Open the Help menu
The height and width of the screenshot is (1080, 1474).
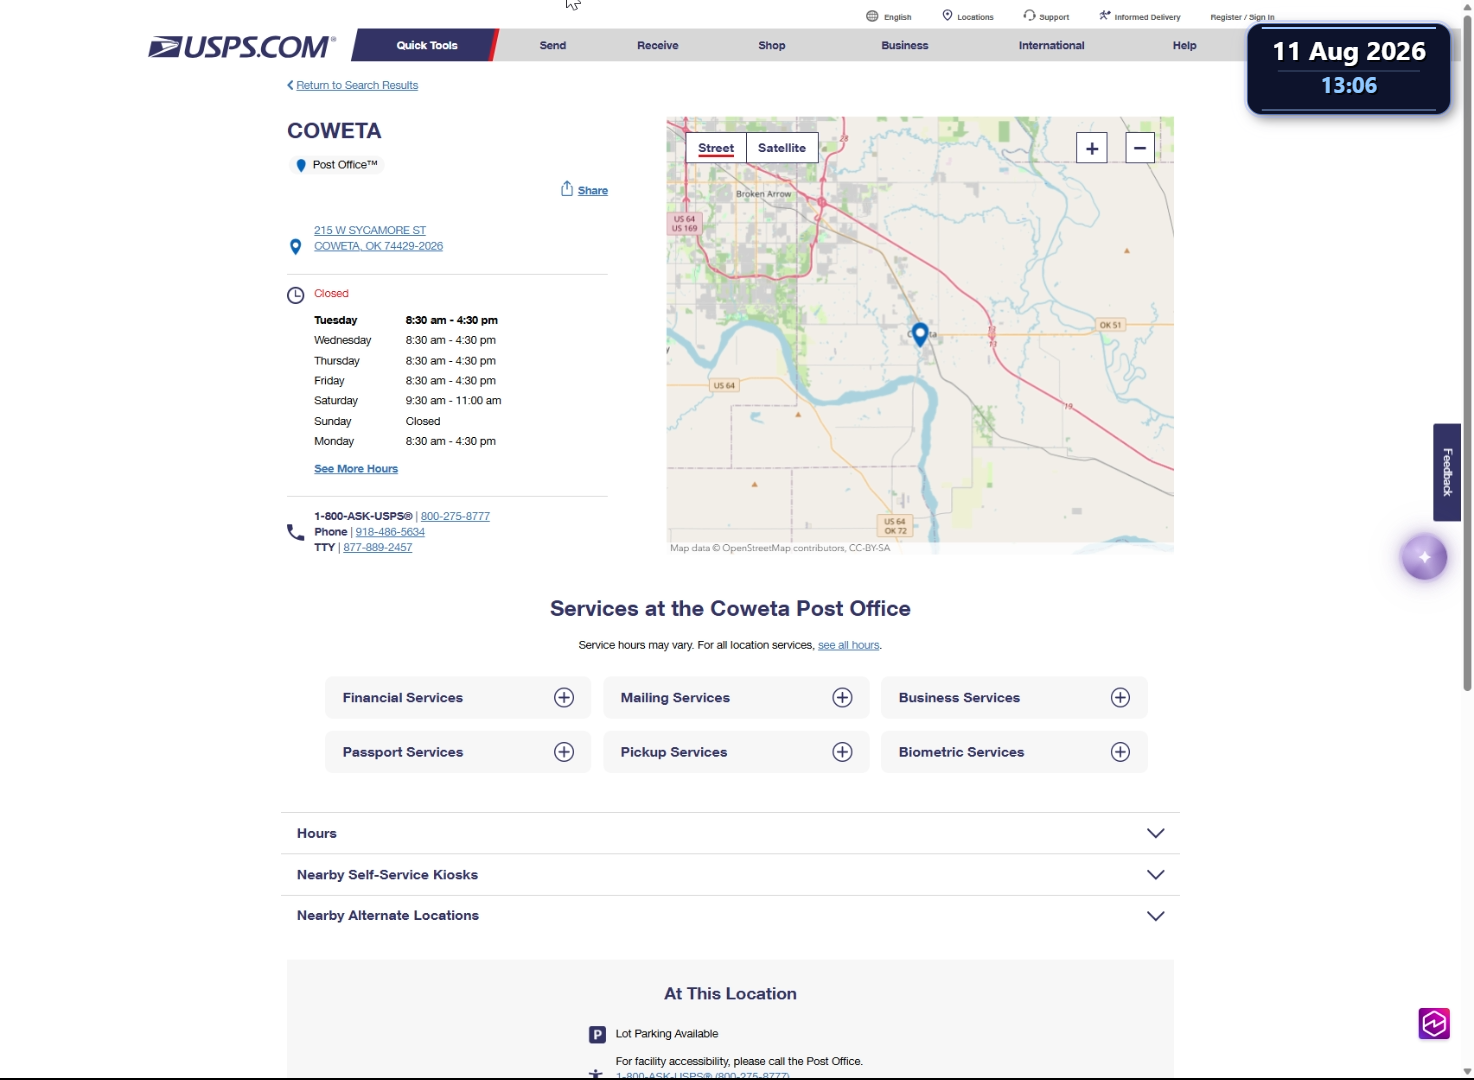click(x=1185, y=45)
